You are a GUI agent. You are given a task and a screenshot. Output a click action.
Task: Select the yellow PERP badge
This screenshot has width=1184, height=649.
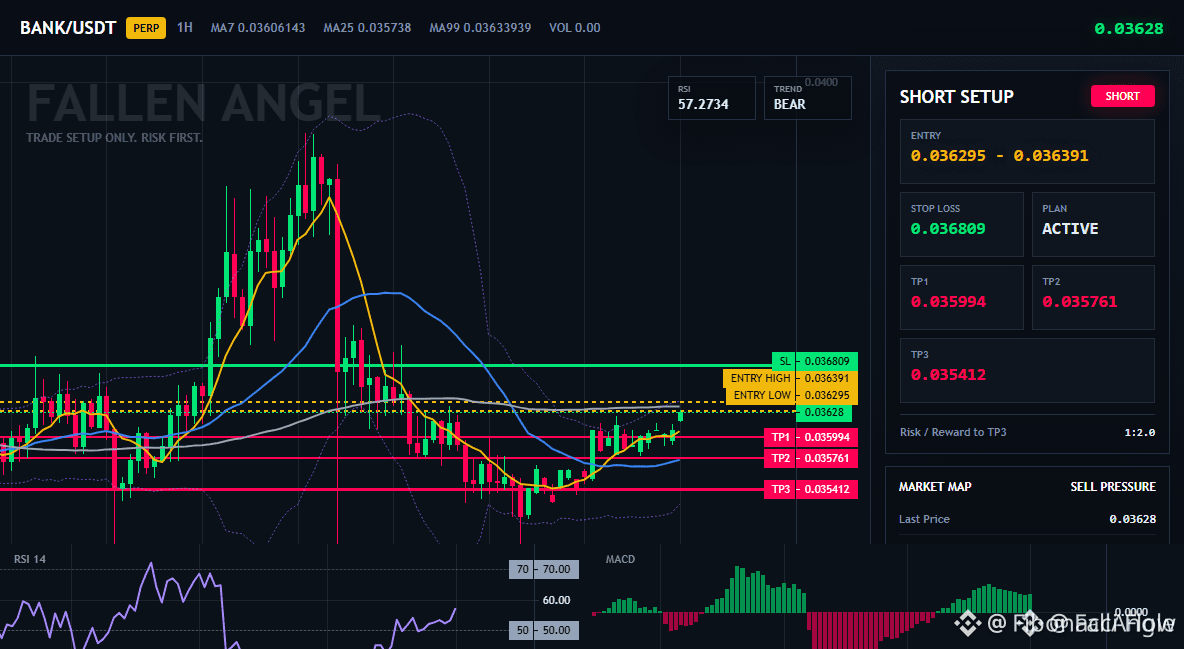146,29
